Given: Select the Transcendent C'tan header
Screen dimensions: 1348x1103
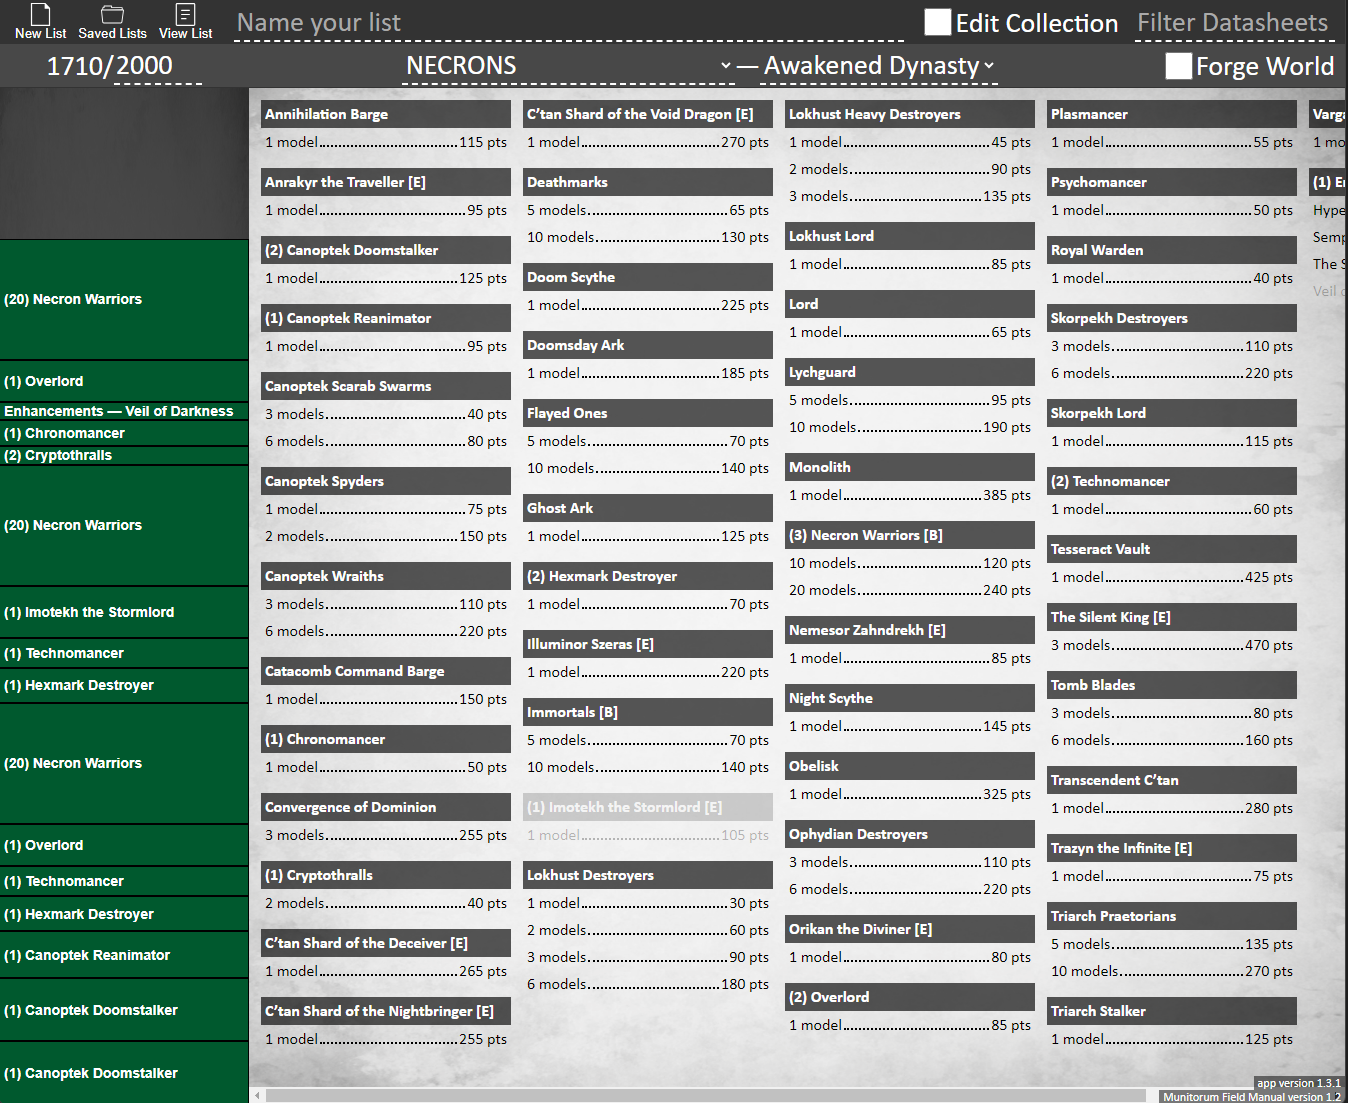Looking at the screenshot, I should click(1172, 780).
